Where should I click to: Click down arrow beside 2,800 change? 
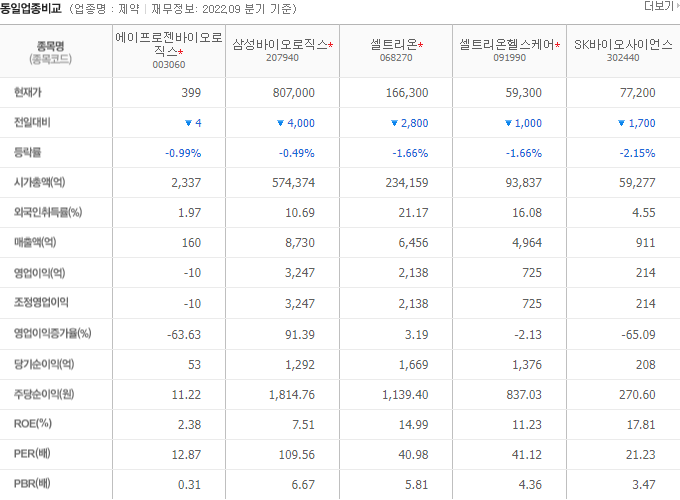coord(394,123)
